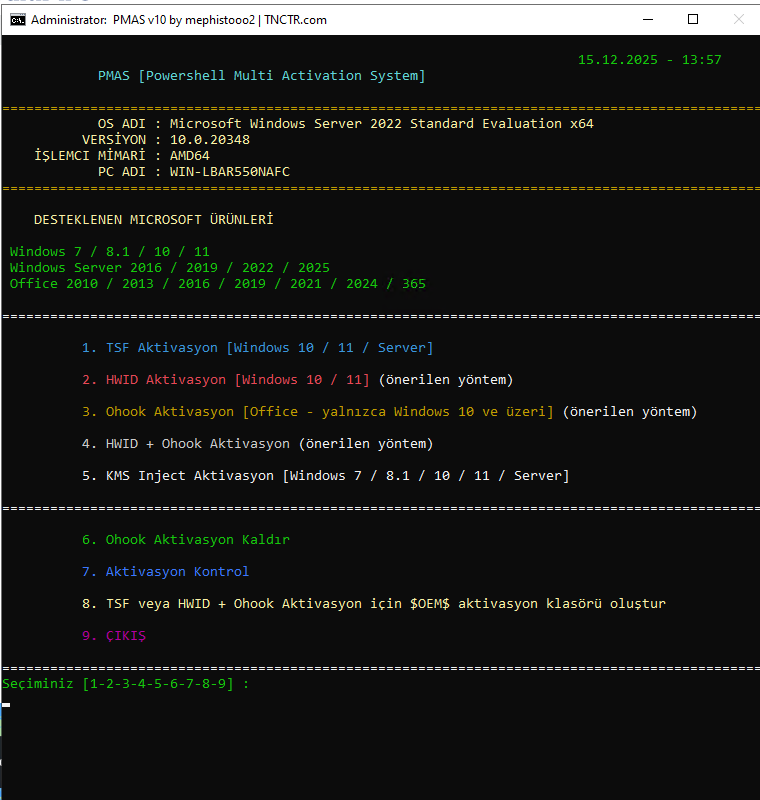Click menu option 1 TSF Aktivasyon
The image size is (760, 800).
[257, 348]
